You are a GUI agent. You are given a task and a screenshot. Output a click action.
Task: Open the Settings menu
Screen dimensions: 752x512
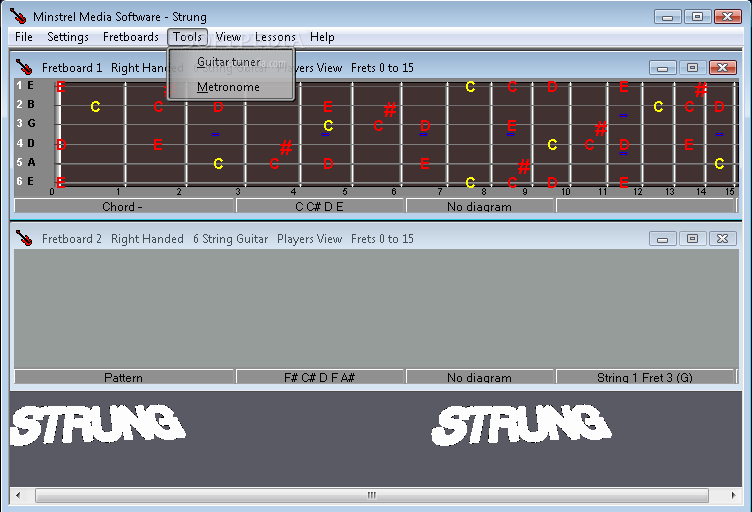(x=68, y=37)
